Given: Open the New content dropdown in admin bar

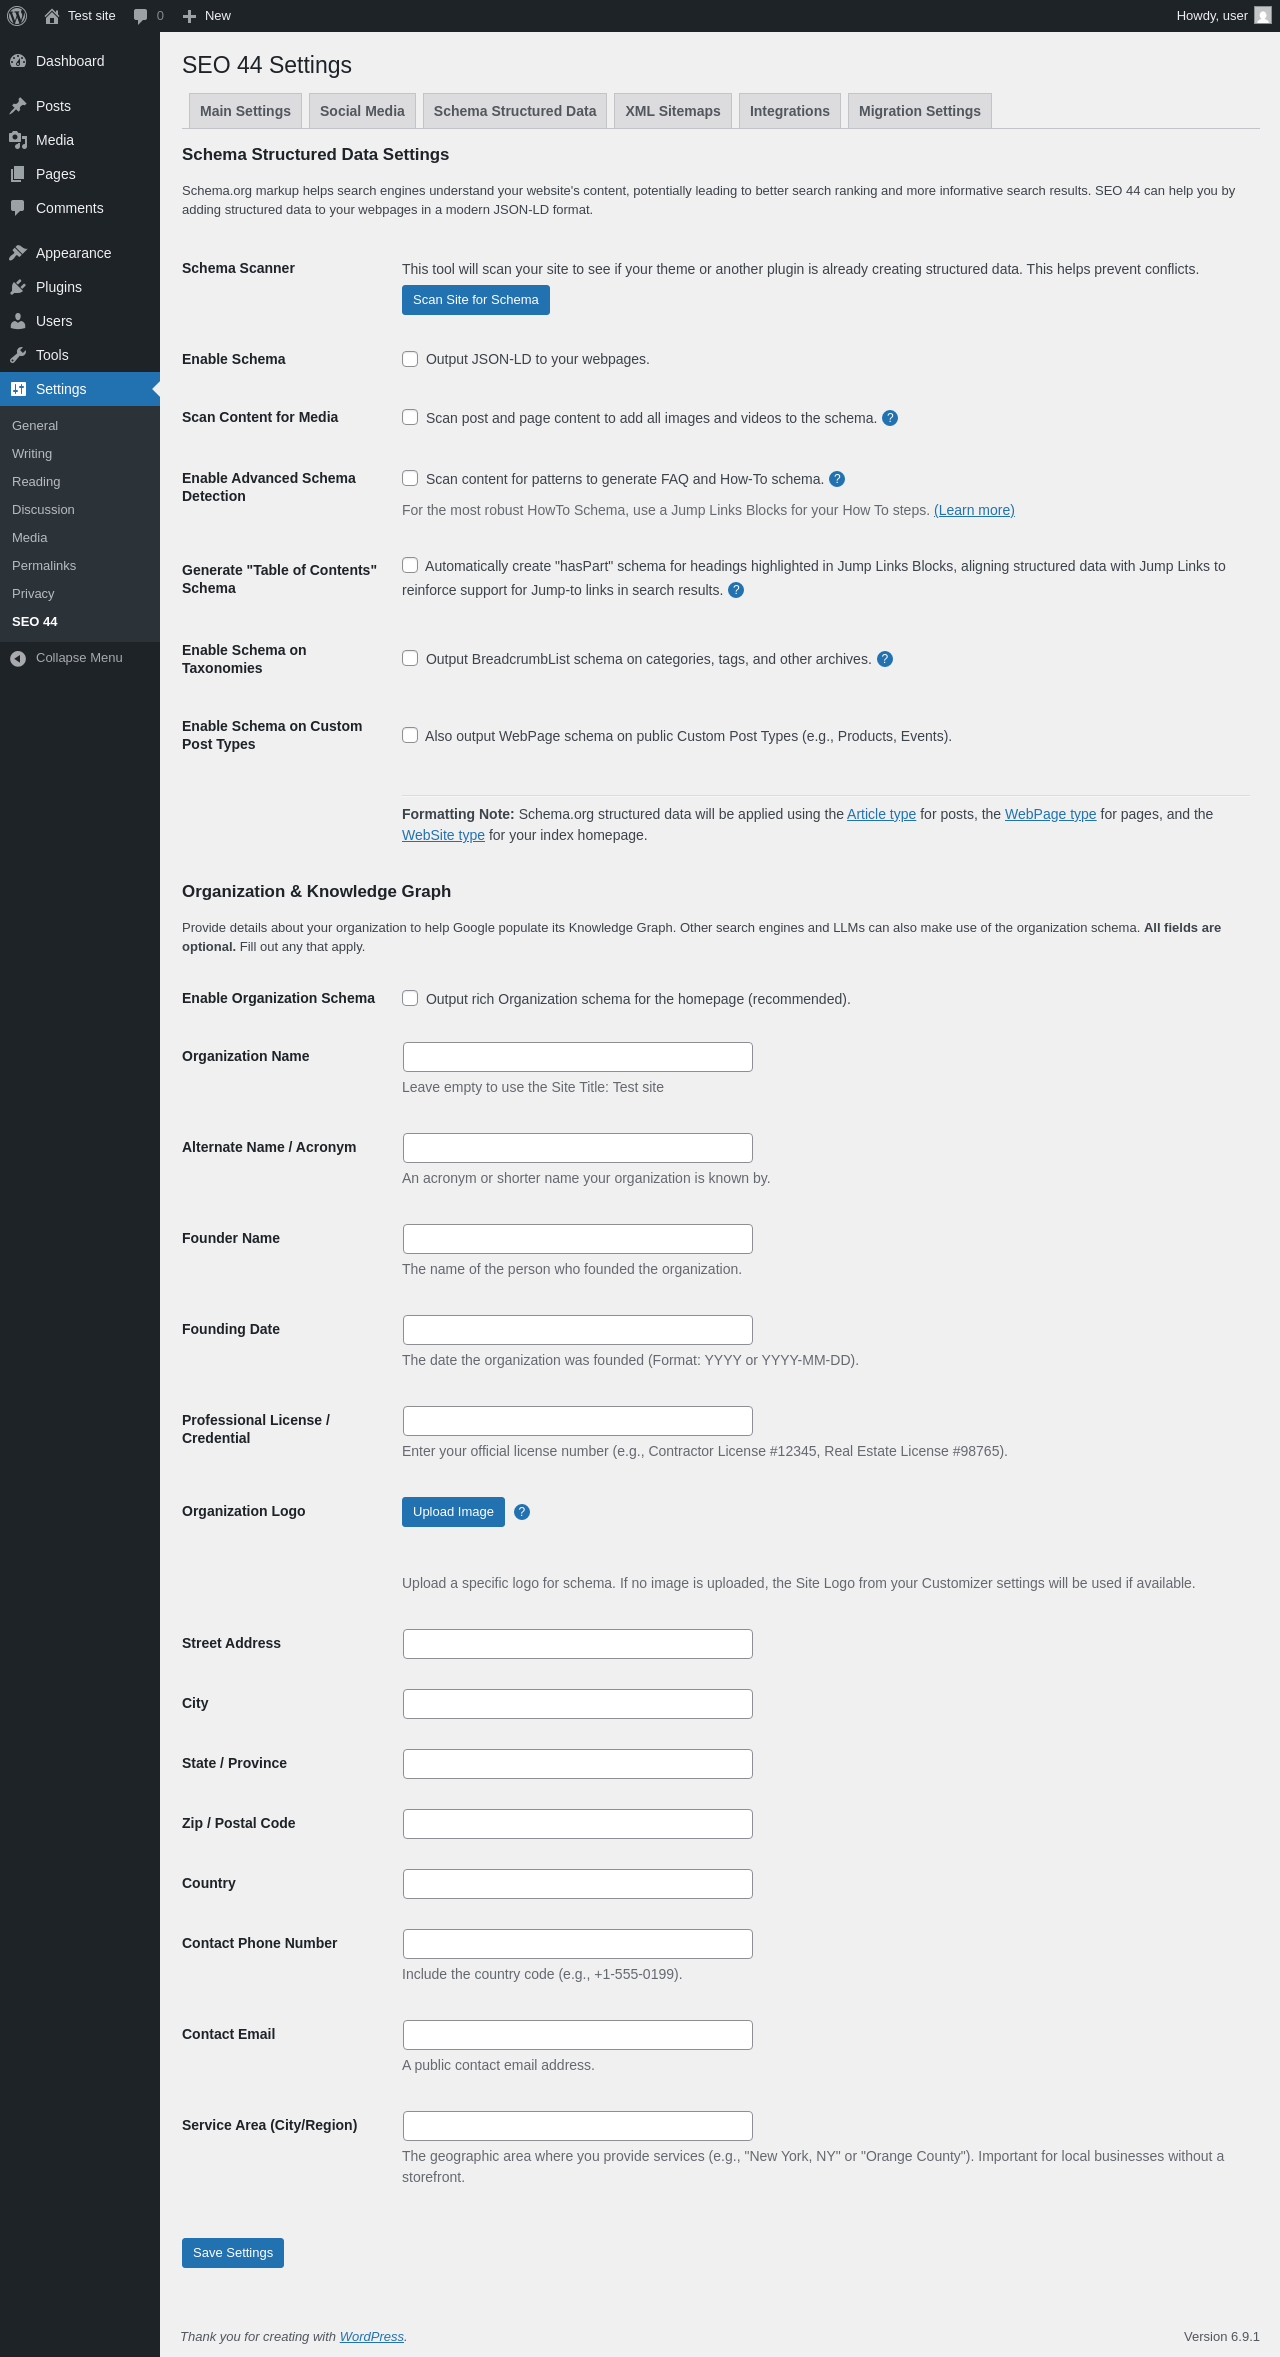Looking at the screenshot, I should 206,16.
